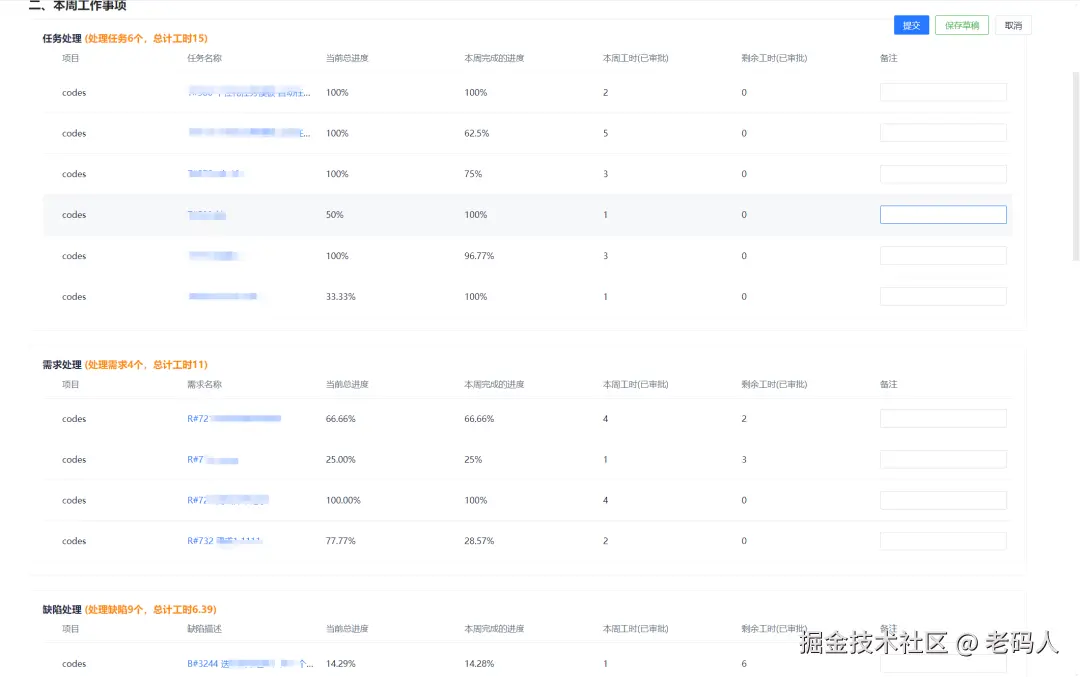Click the 需求处理 section heading
Image resolution: width=1080 pixels, height=677 pixels.
[62, 365]
